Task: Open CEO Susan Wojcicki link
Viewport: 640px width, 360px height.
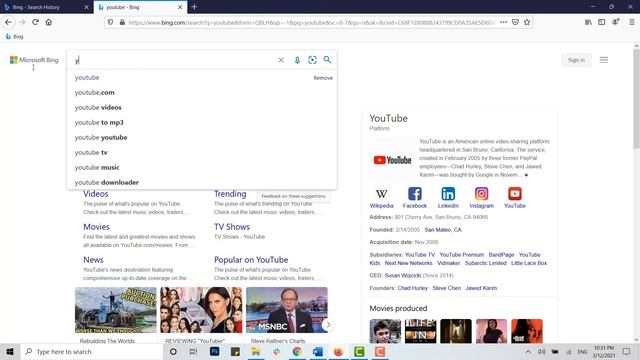Action: (402, 276)
